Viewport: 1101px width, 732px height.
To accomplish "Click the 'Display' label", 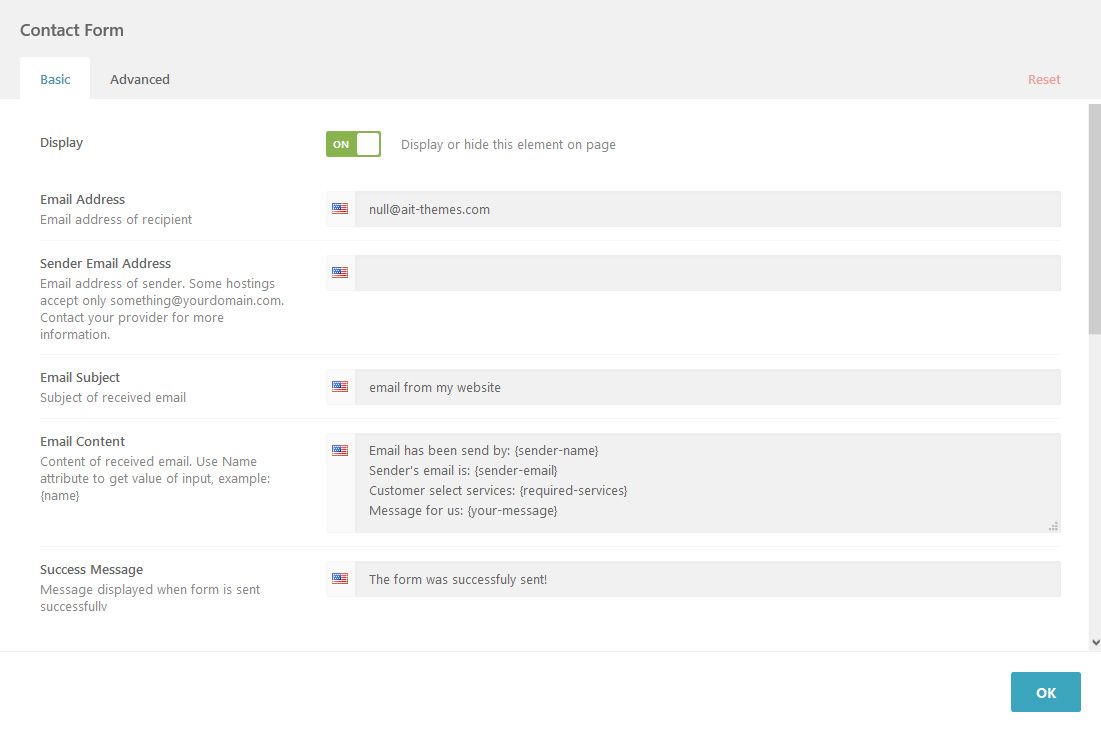I will point(62,143).
